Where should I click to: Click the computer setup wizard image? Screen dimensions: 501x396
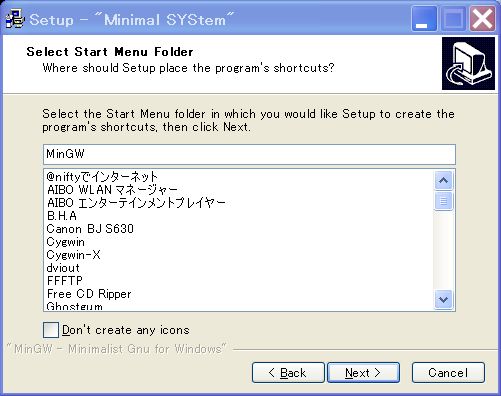[x=468, y=63]
